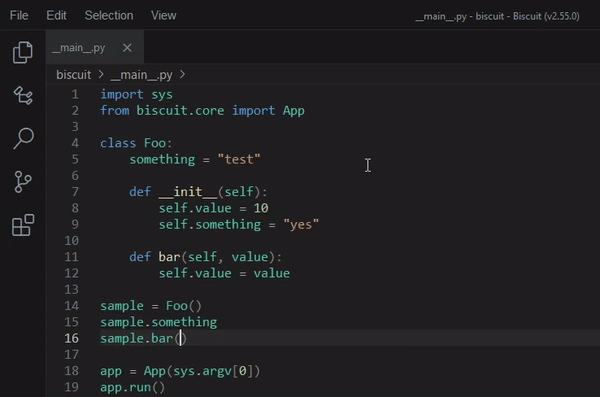This screenshot has height=397, width=600.
Task: Click the 'class Foo:' declaration
Action: coord(136,143)
